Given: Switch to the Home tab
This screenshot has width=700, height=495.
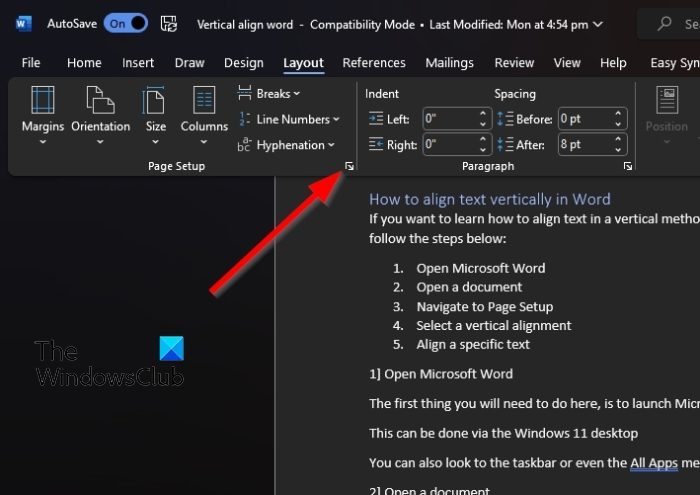Looking at the screenshot, I should [x=84, y=63].
